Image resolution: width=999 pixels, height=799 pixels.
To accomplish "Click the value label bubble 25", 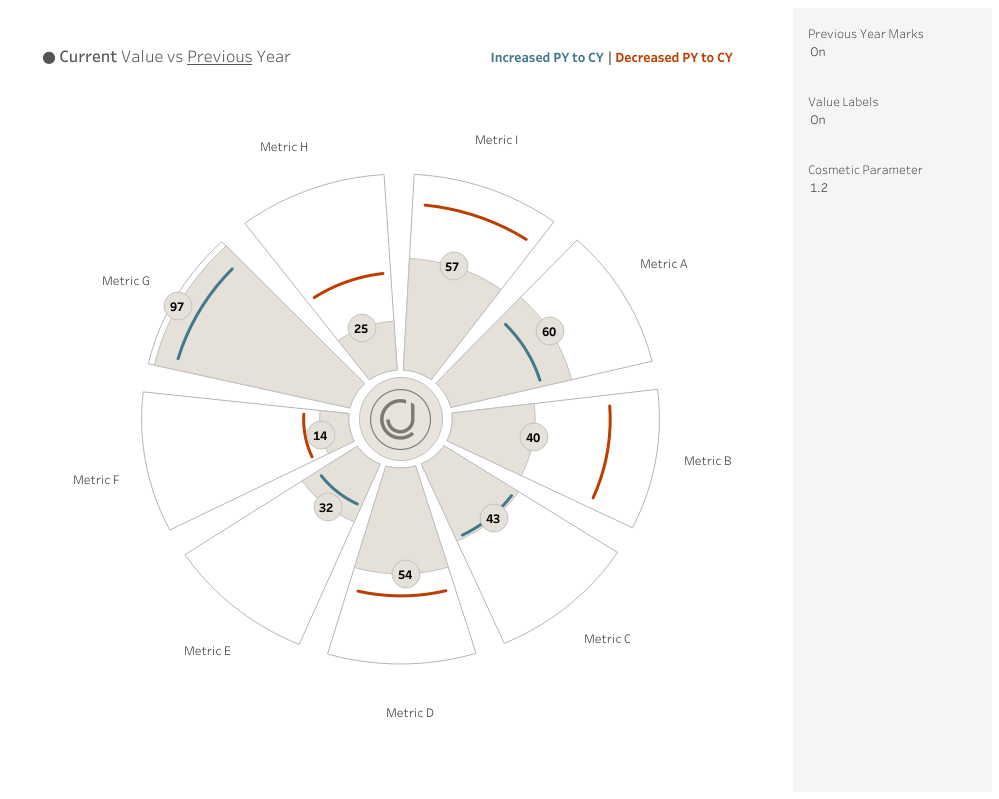I will pyautogui.click(x=361, y=329).
